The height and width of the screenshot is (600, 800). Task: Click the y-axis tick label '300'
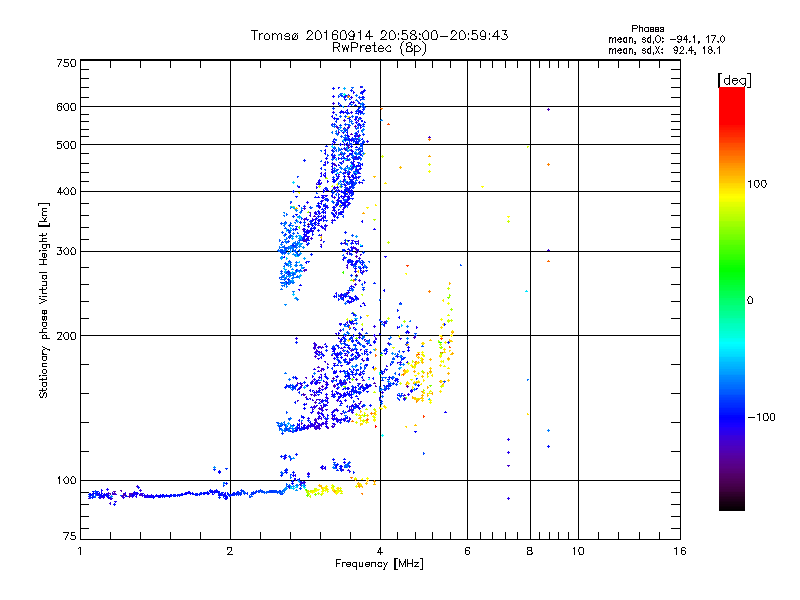click(66, 252)
